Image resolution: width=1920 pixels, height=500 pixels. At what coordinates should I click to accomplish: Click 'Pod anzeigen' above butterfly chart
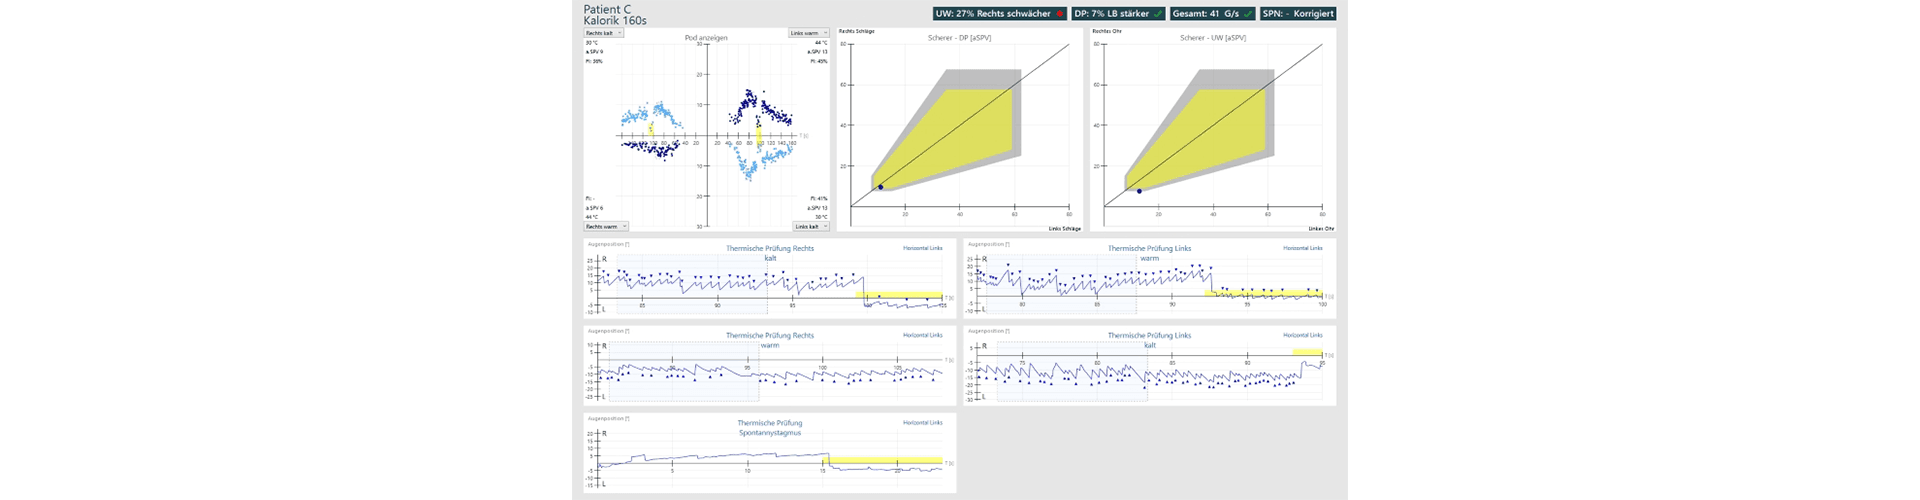click(x=706, y=38)
